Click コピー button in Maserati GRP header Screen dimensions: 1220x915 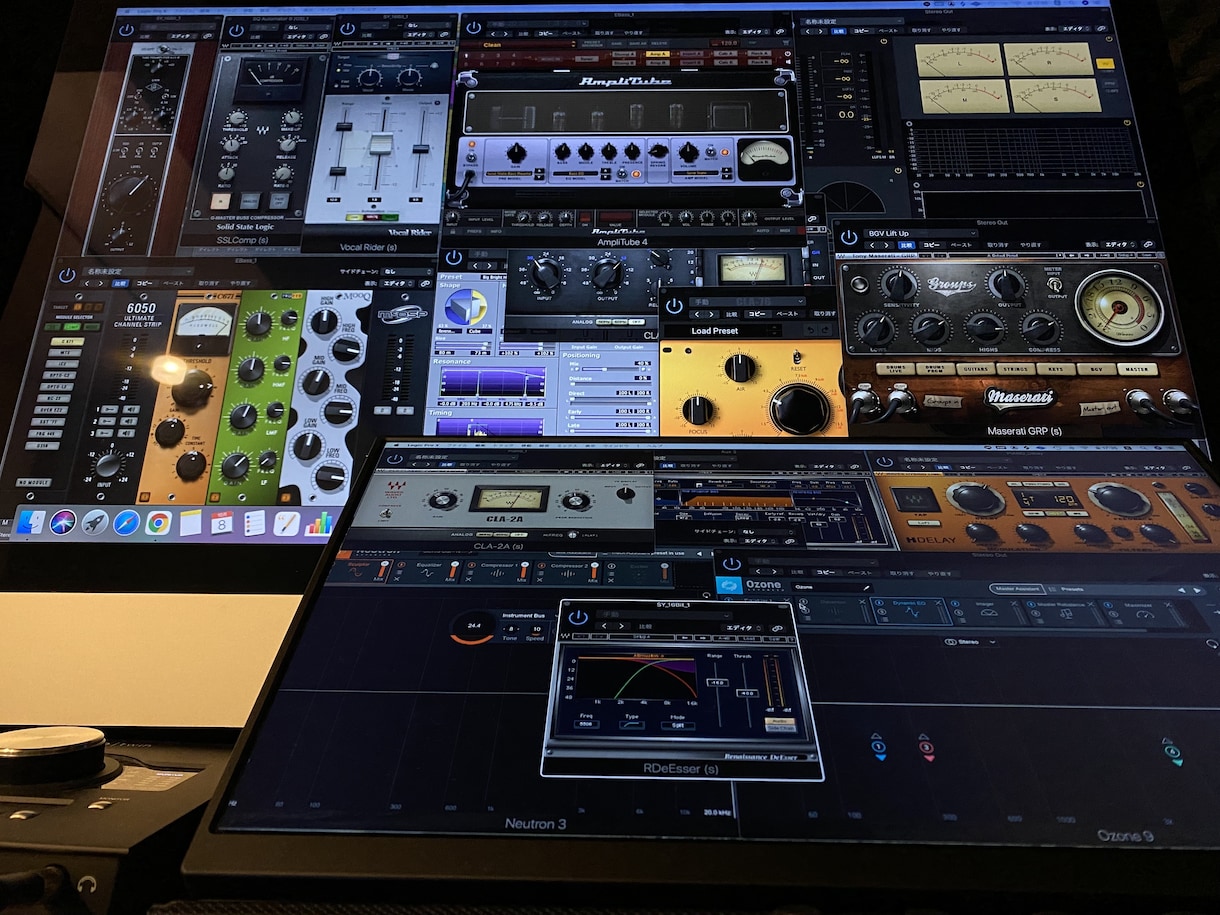point(932,245)
